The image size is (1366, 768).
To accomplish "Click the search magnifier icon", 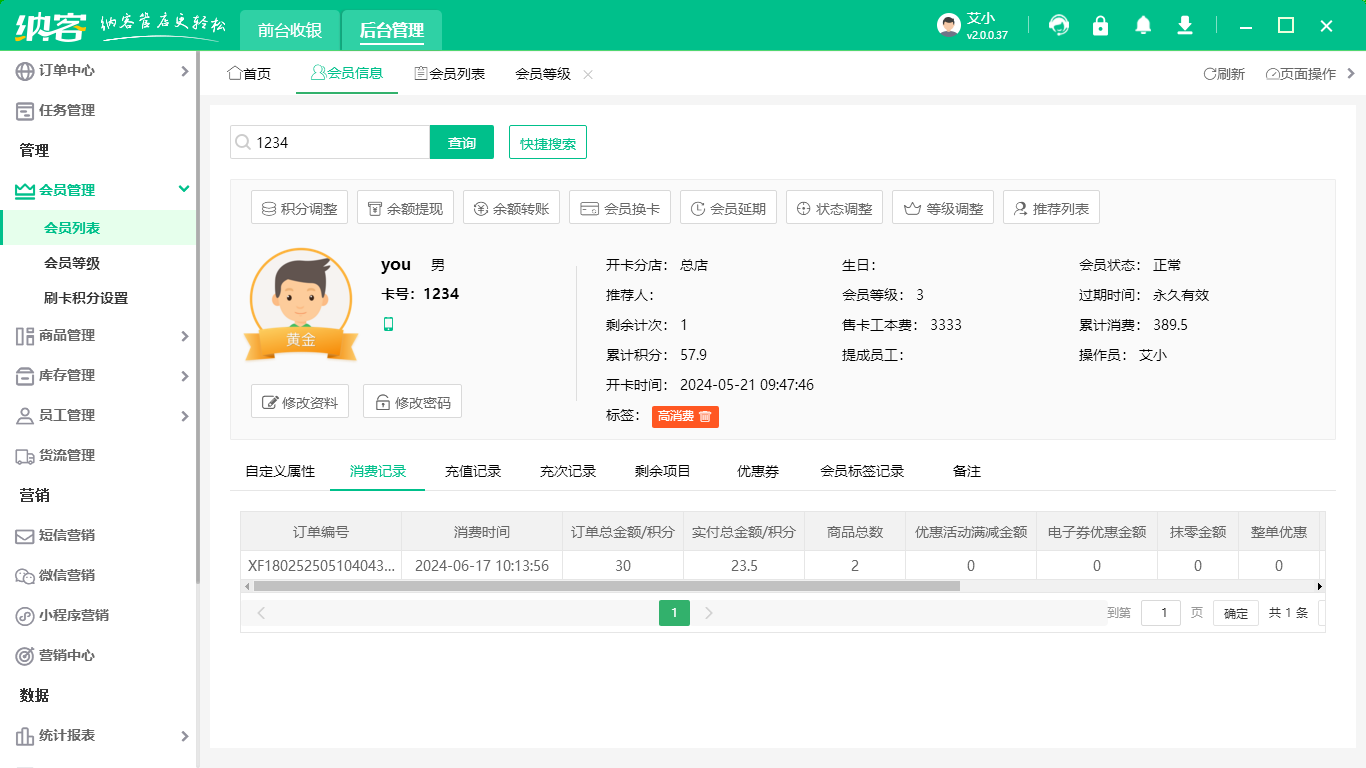I will pyautogui.click(x=242, y=143).
